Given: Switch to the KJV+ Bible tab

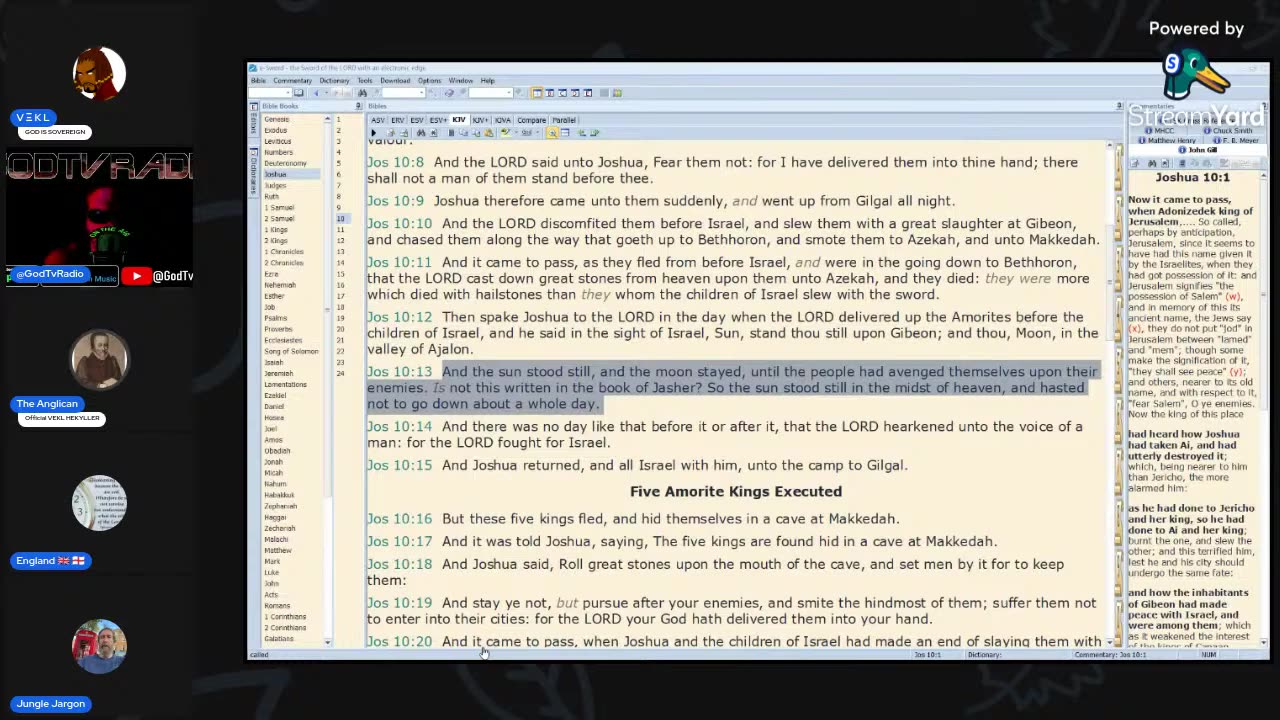Looking at the screenshot, I should point(480,120).
